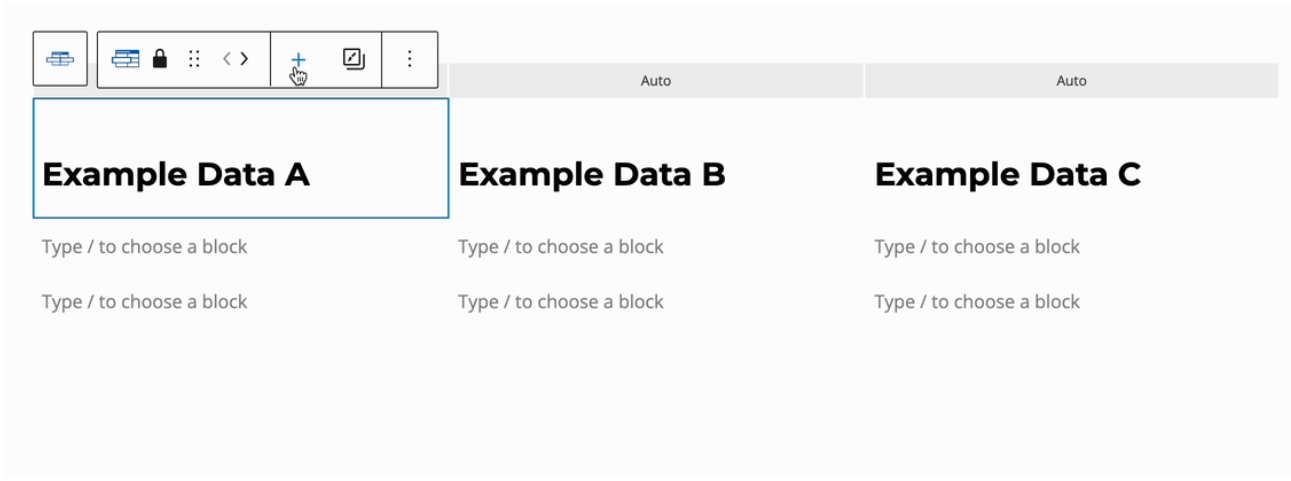Select the Example Data A heading

click(176, 175)
